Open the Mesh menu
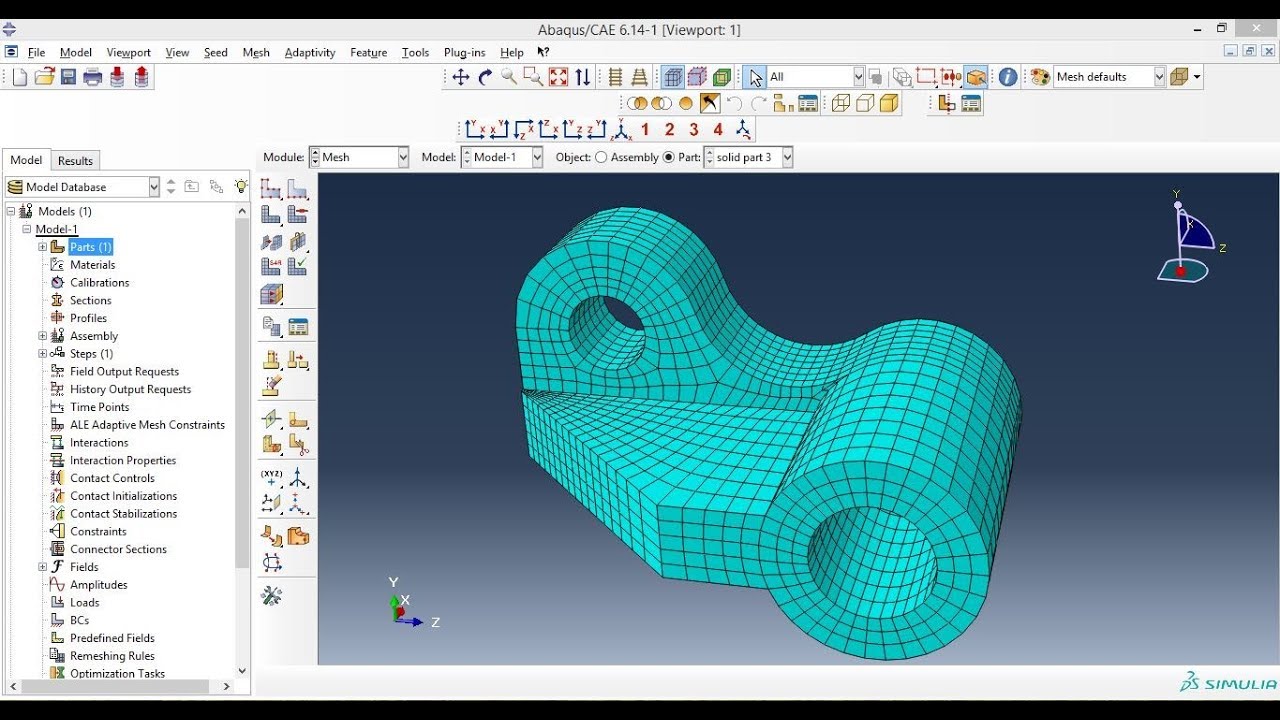The height and width of the screenshot is (720, 1280). (x=256, y=53)
